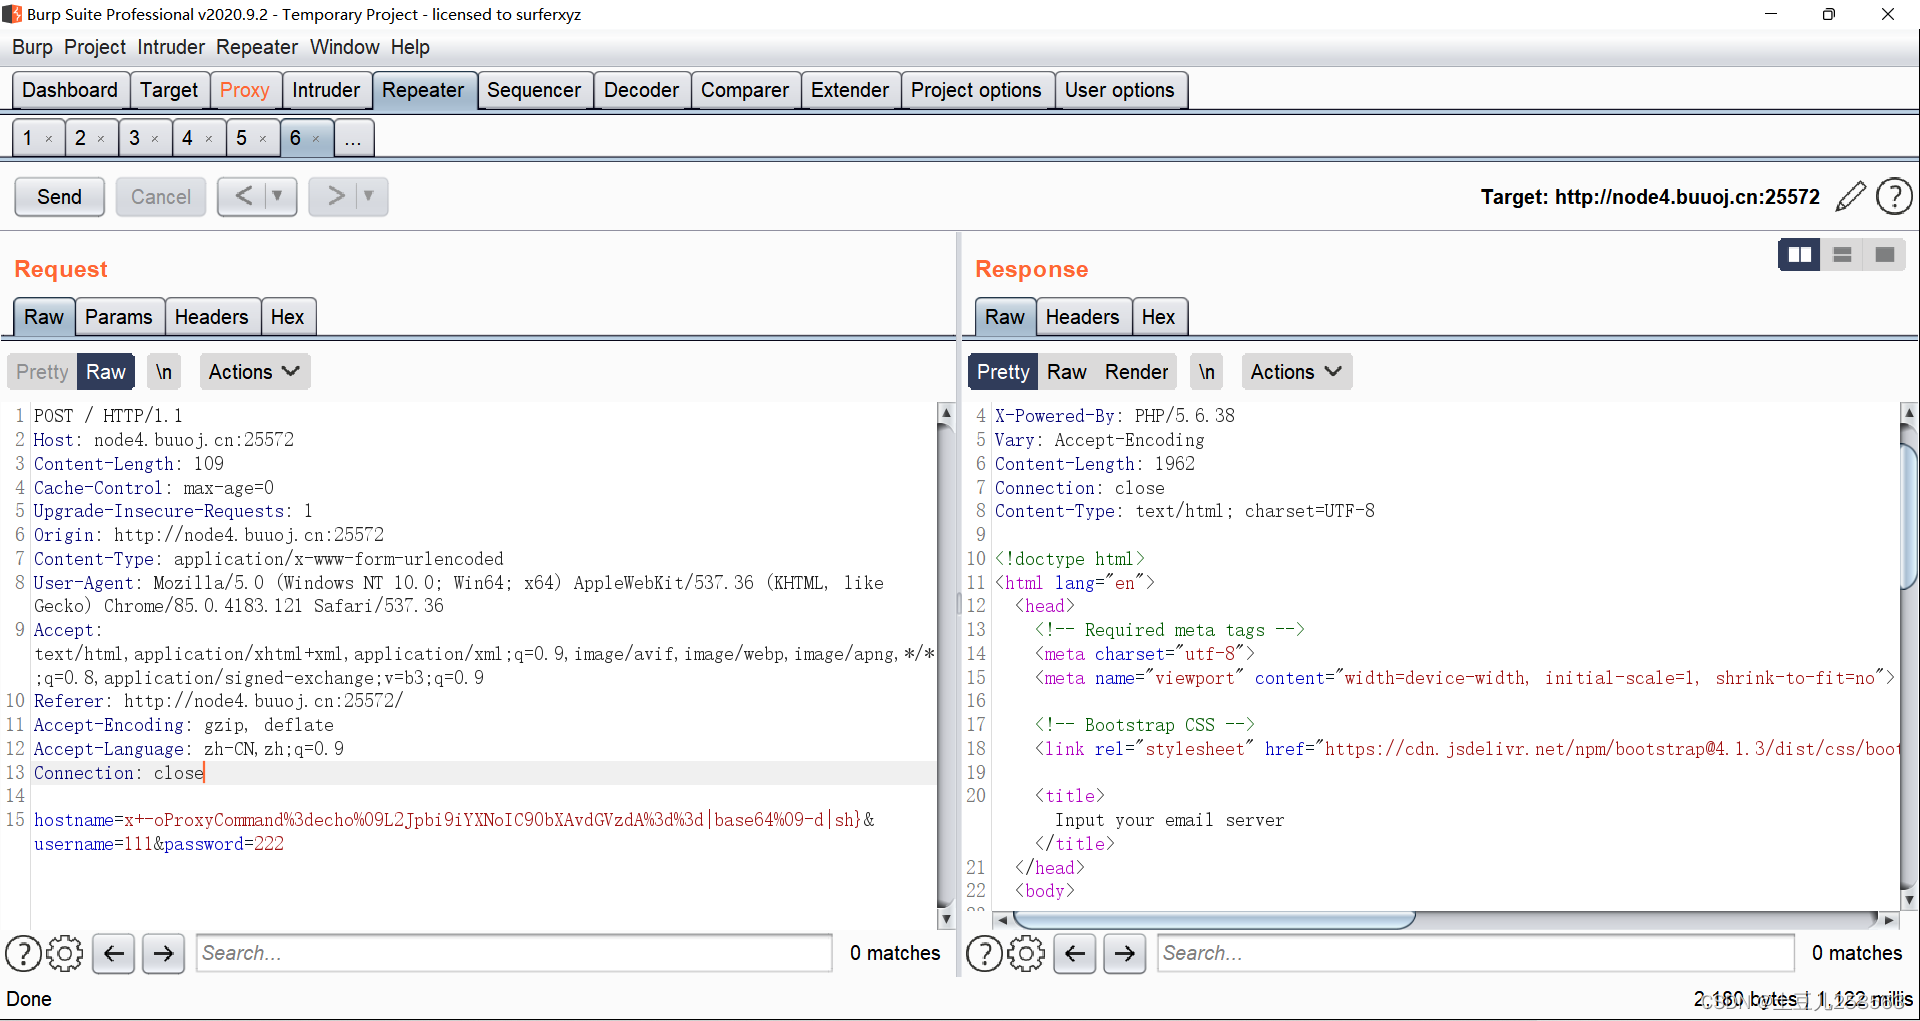Switch to the Decoder tab
The image size is (1920, 1021).
coord(641,90)
